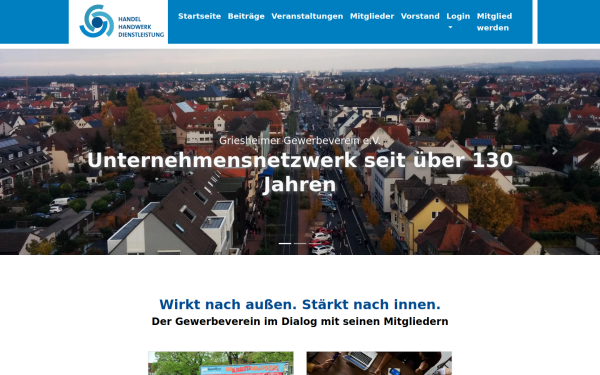Image resolution: width=600 pixels, height=375 pixels.
Task: Click the Mitglied werden link
Action: [494, 22]
